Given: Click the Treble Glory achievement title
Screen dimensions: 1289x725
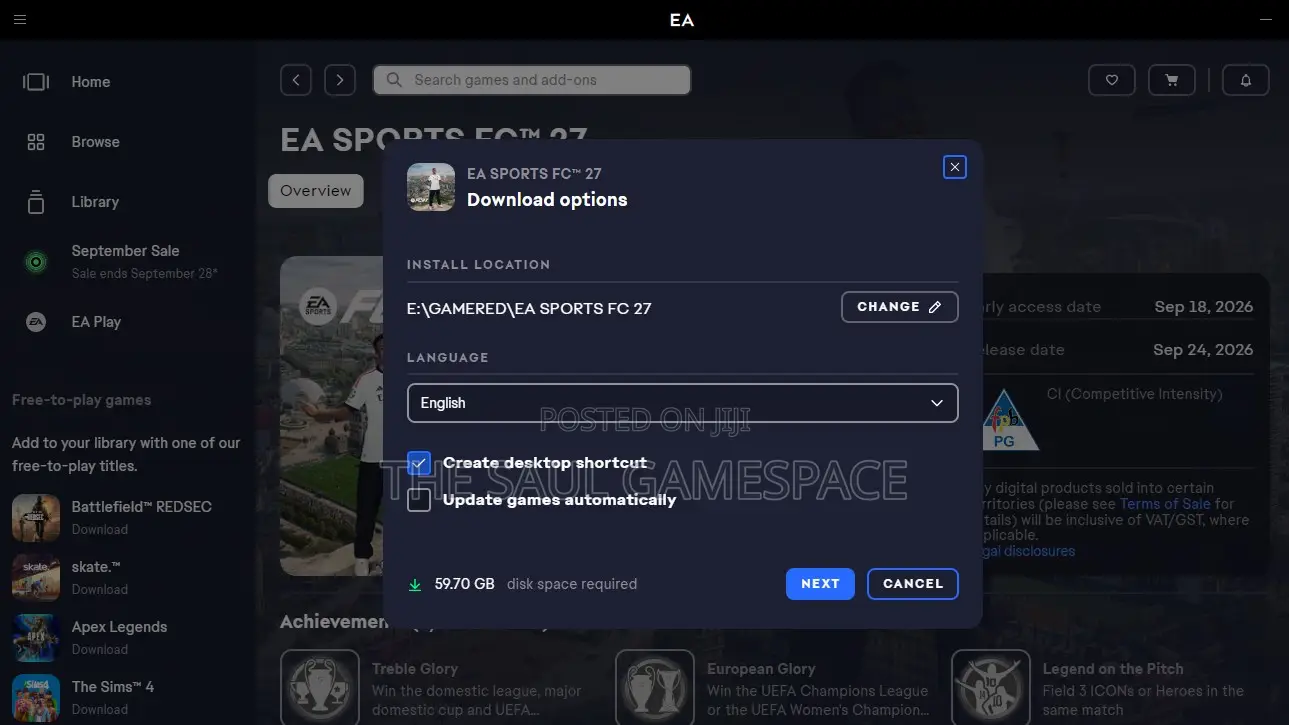Looking at the screenshot, I should click(415, 669).
